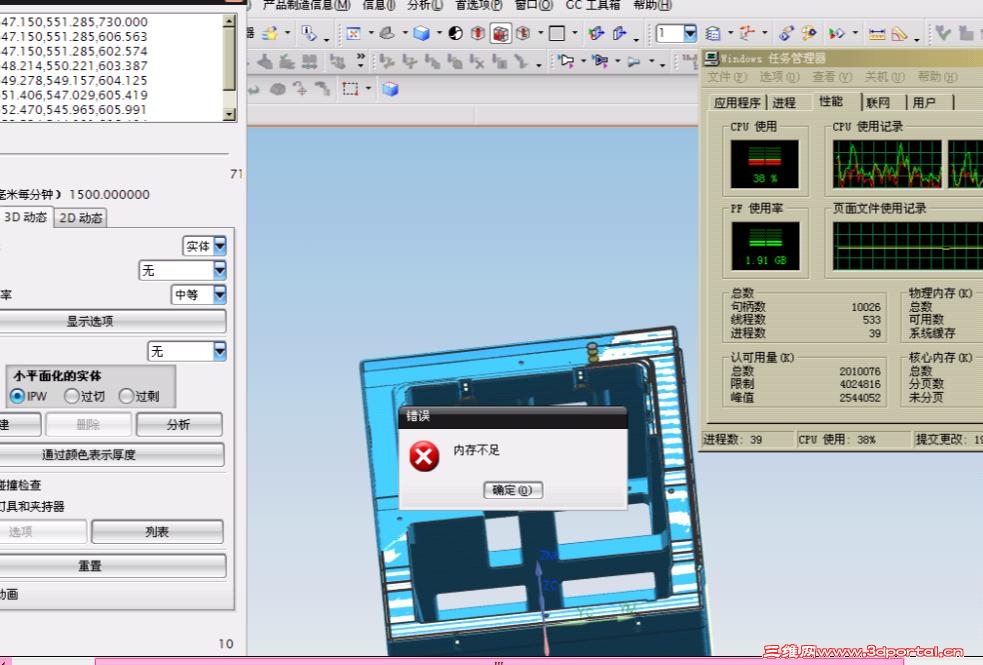The image size is (983, 665).
Task: Click the dashed rectangle selection icon
Action: (x=350, y=88)
